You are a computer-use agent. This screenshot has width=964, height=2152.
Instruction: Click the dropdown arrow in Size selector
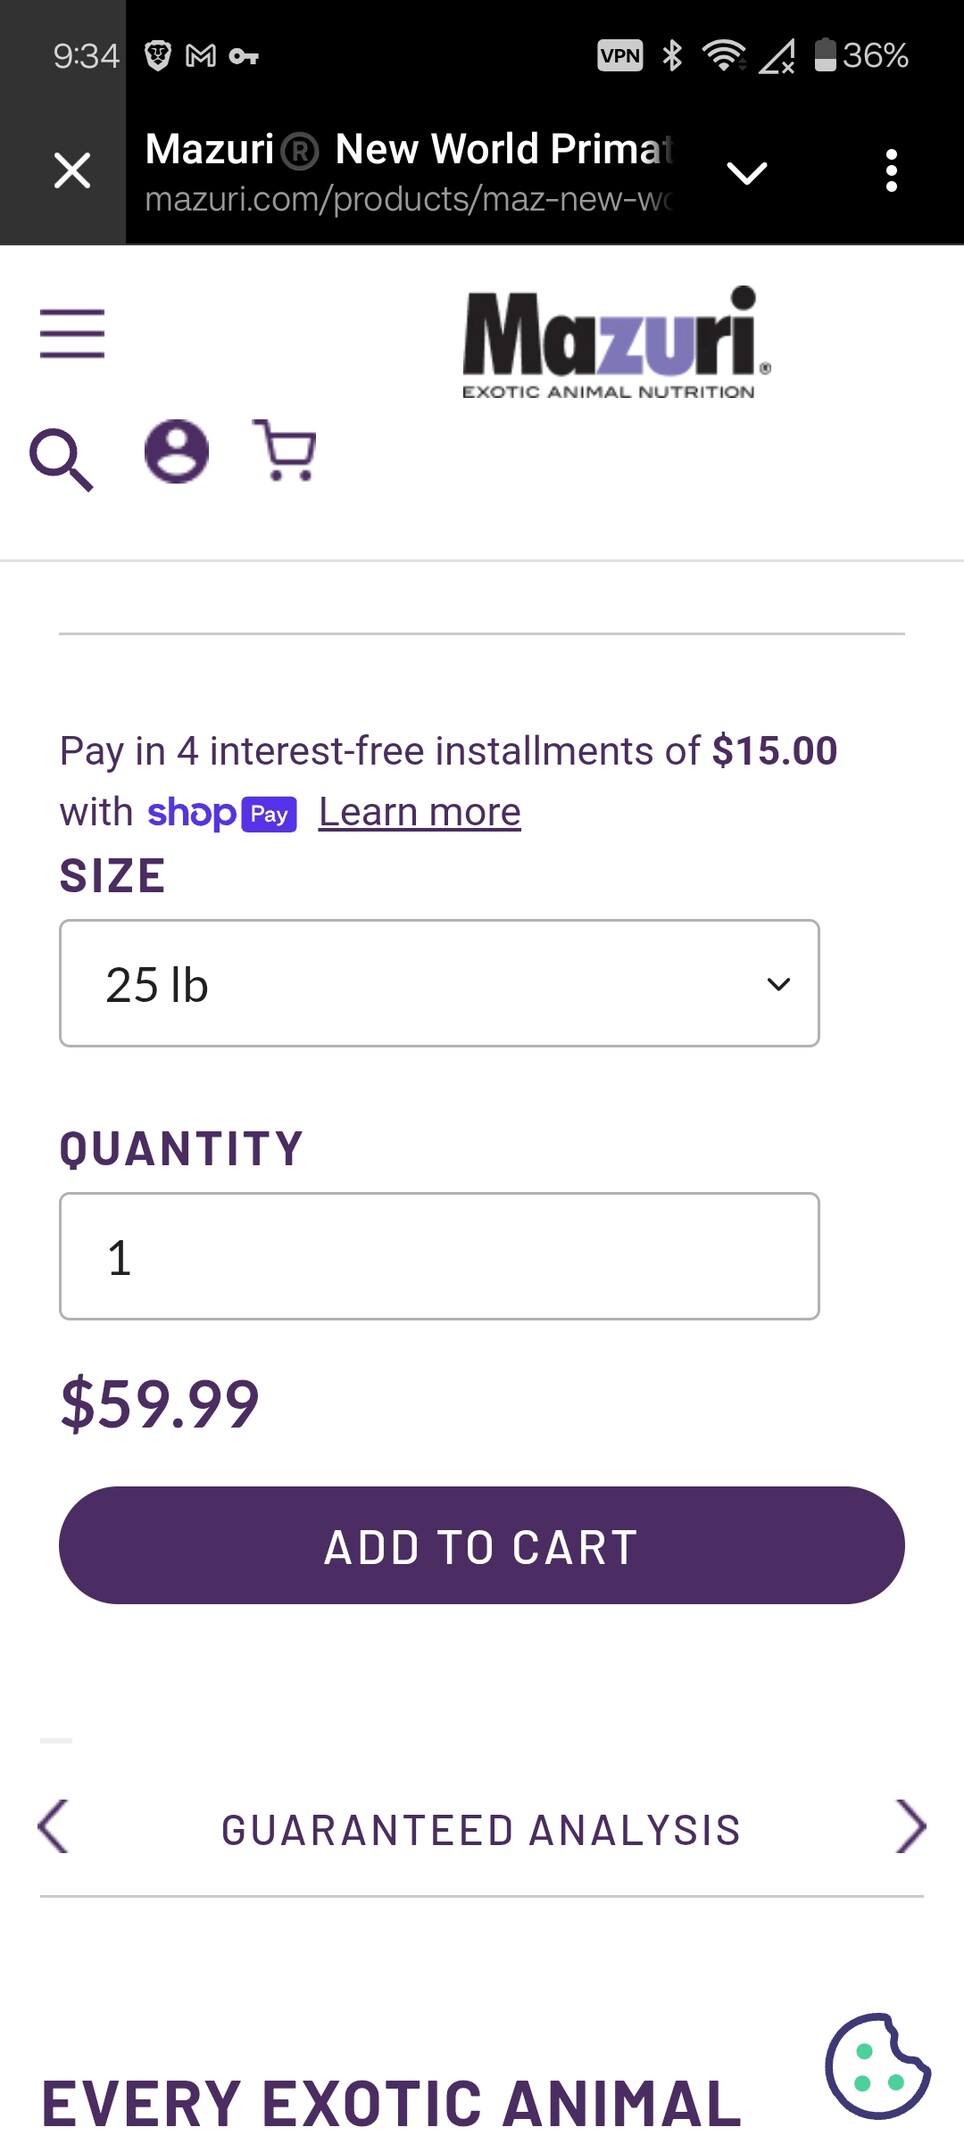(x=778, y=984)
